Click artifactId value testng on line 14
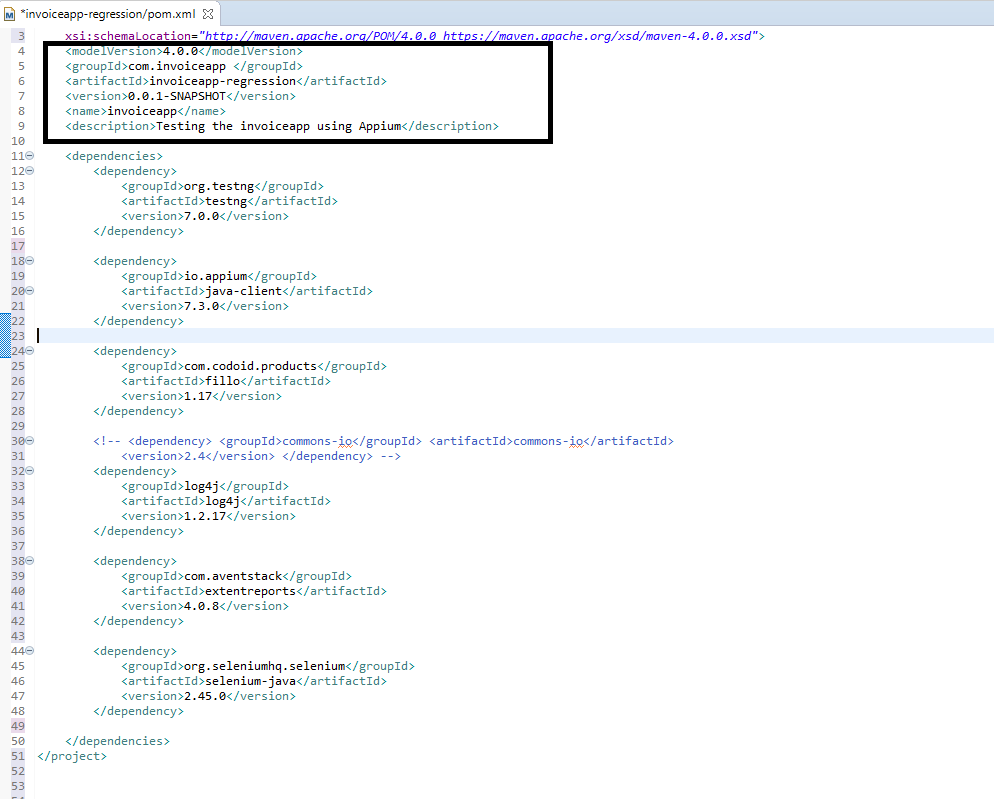 pyautogui.click(x=226, y=201)
